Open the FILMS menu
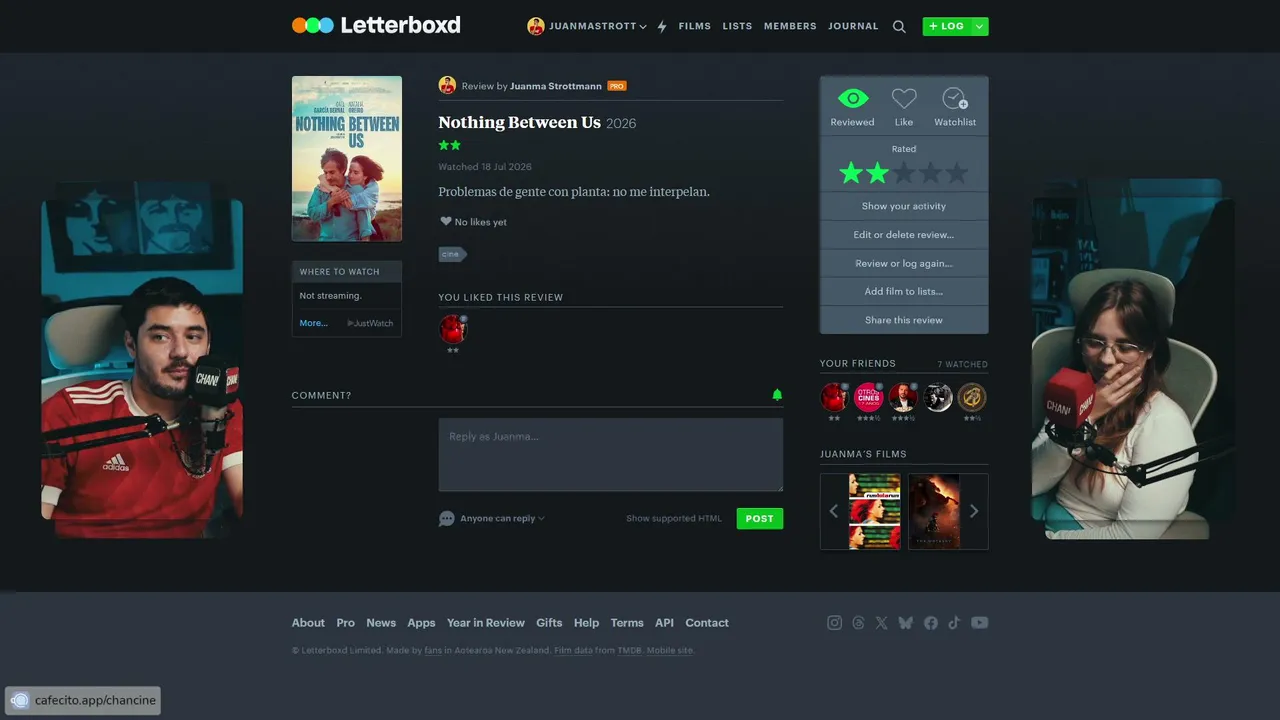1280x720 pixels. point(694,26)
